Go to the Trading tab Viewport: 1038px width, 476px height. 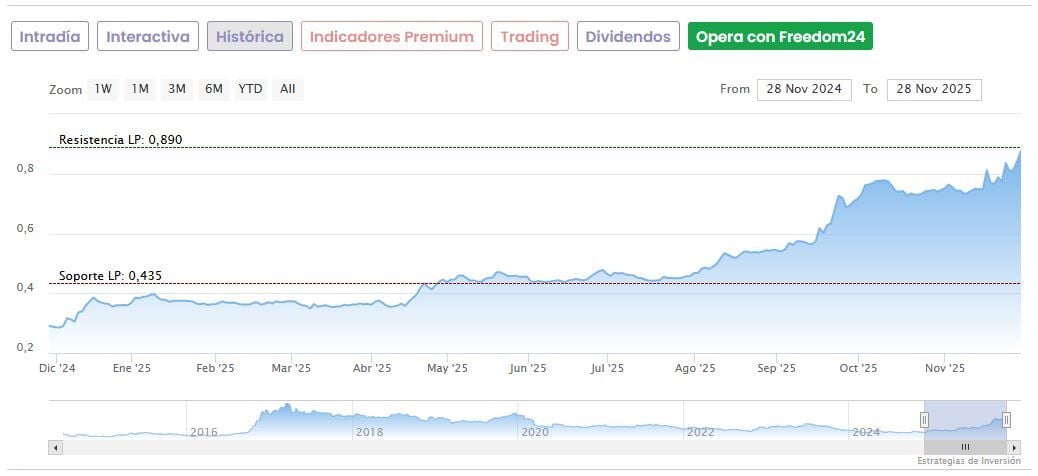click(530, 37)
